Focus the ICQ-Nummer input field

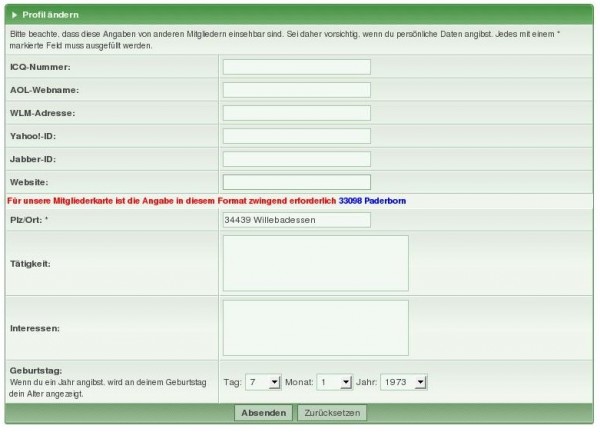click(x=296, y=67)
